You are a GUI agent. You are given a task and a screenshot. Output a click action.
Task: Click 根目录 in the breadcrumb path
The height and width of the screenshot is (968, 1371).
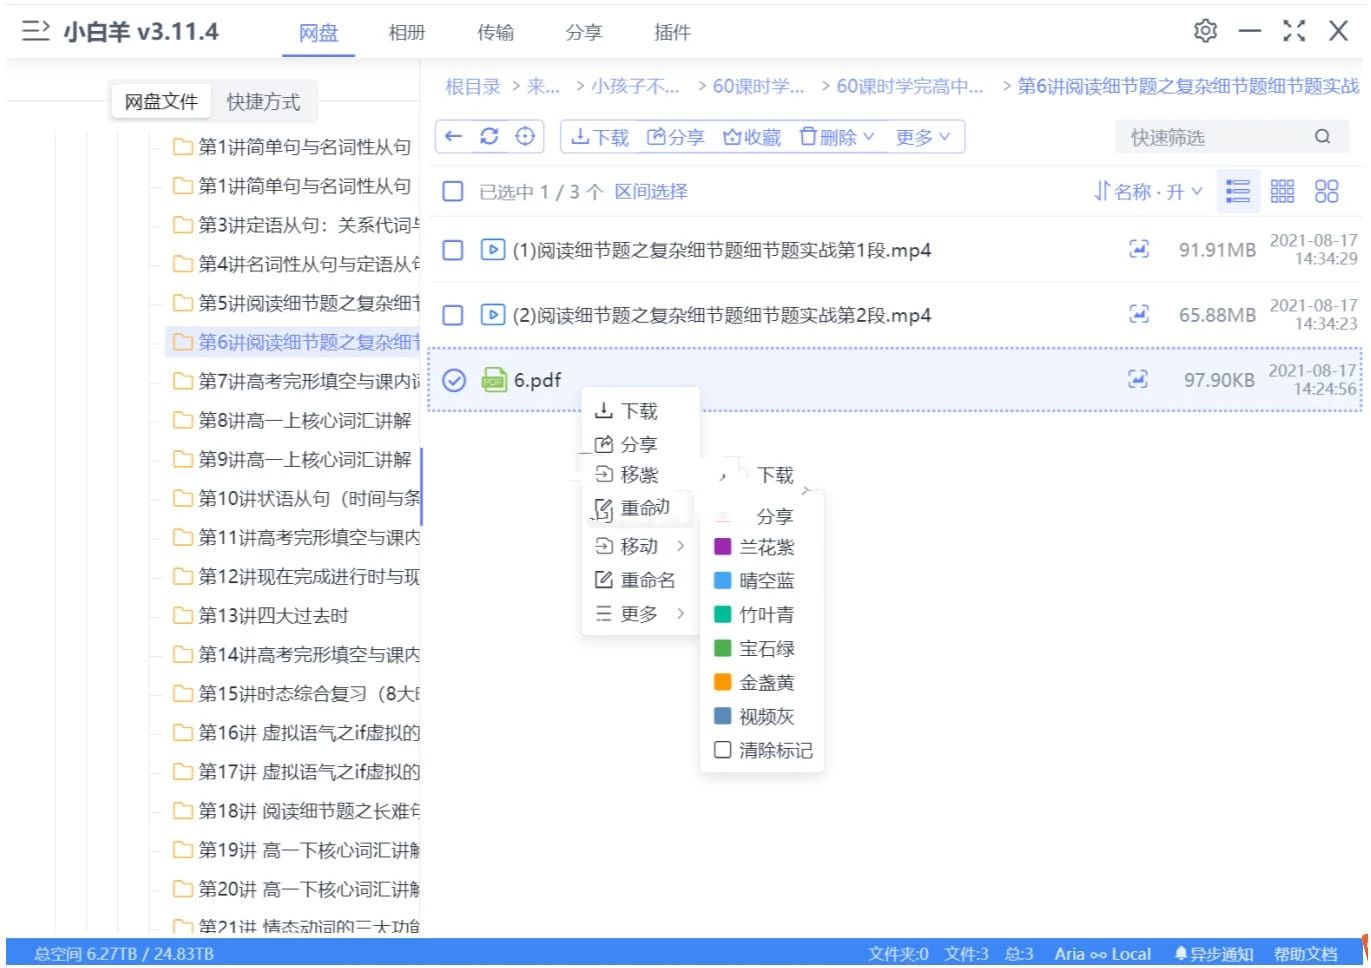(472, 87)
